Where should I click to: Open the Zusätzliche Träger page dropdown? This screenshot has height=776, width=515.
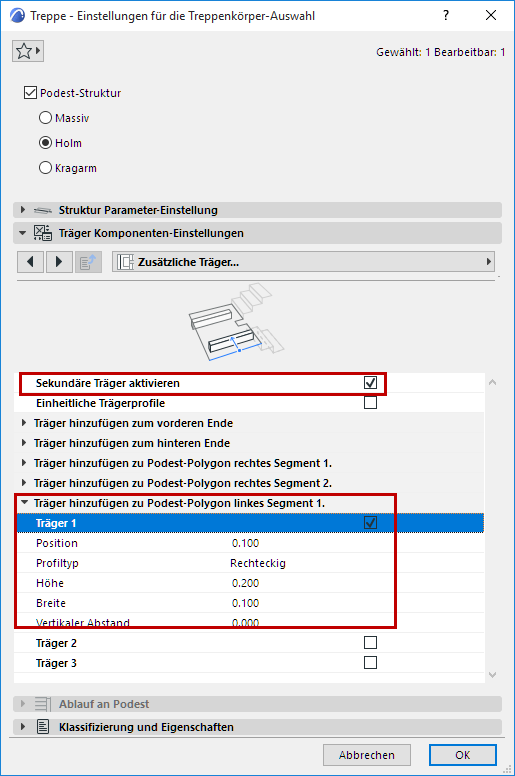pos(304,262)
